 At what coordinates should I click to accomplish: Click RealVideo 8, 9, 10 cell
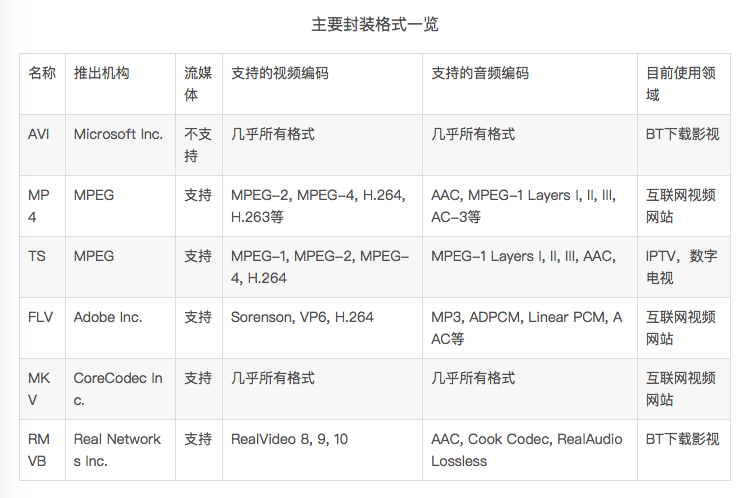[322, 450]
